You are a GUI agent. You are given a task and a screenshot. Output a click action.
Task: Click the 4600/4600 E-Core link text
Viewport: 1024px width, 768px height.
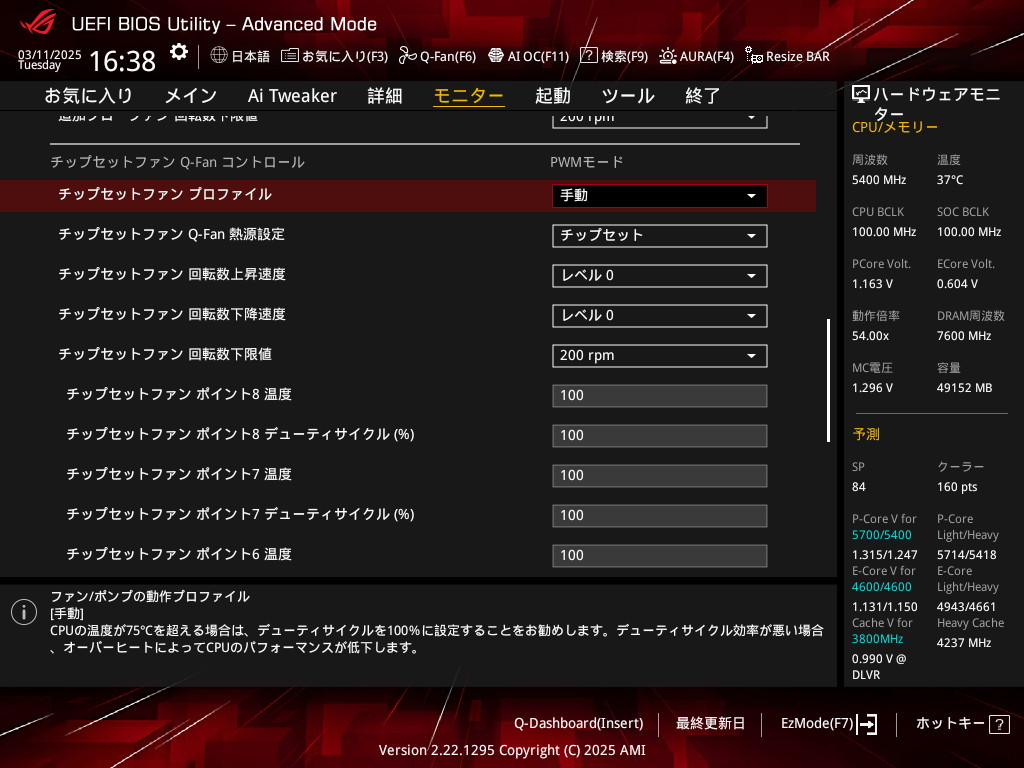[882, 587]
